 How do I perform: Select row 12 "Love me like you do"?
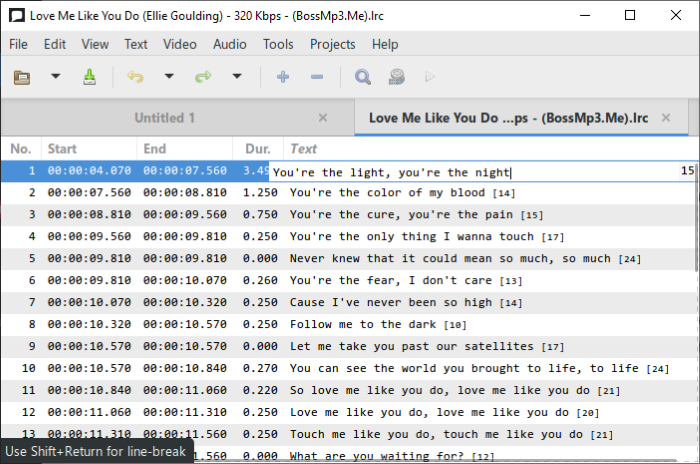348,412
